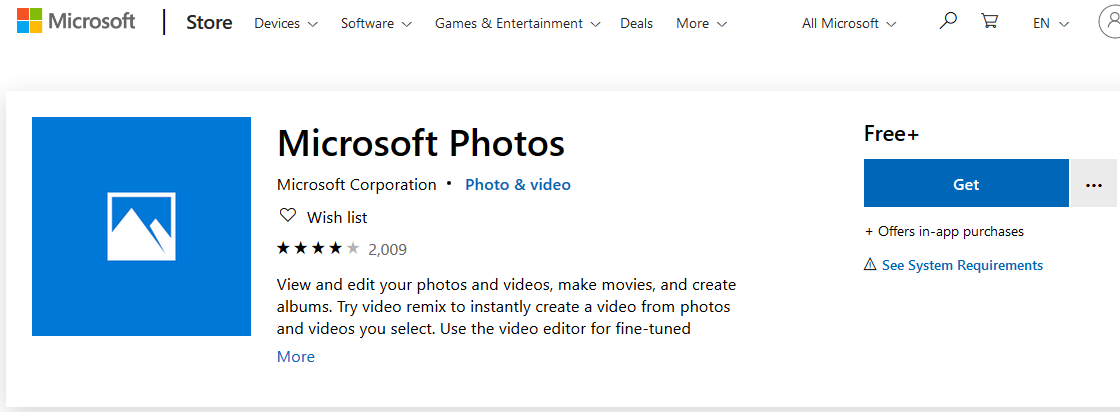
Task: Open the EN language dropdown
Action: click(x=1051, y=24)
